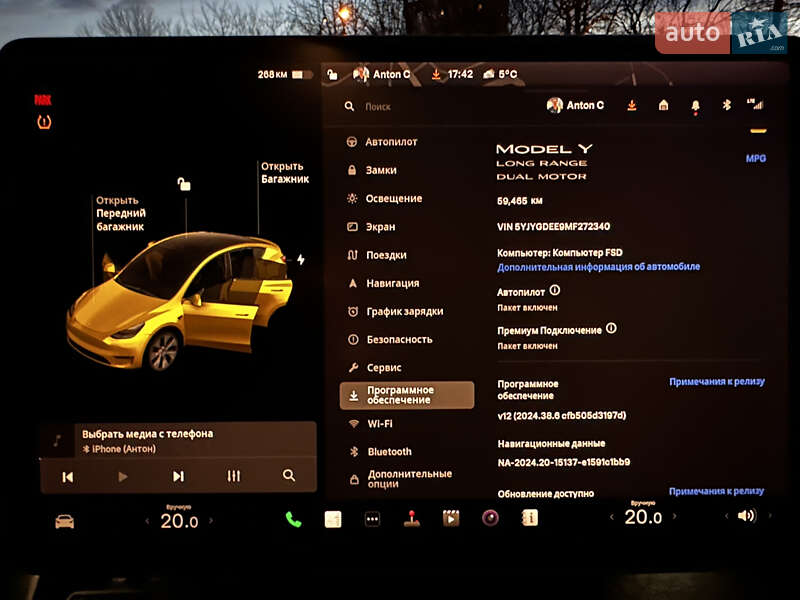Tap info icon next to Автопилот
This screenshot has height=600, width=800.
point(555,291)
